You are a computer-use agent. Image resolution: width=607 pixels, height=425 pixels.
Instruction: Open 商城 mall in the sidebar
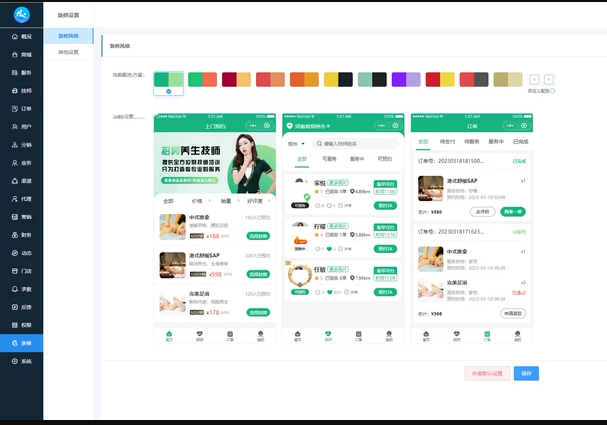(22, 55)
